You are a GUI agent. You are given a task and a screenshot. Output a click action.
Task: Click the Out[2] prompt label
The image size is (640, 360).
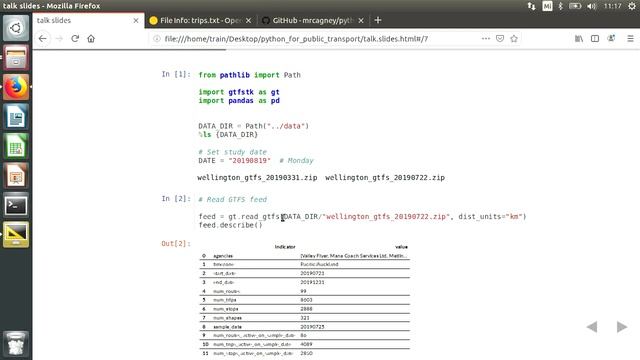pos(176,244)
